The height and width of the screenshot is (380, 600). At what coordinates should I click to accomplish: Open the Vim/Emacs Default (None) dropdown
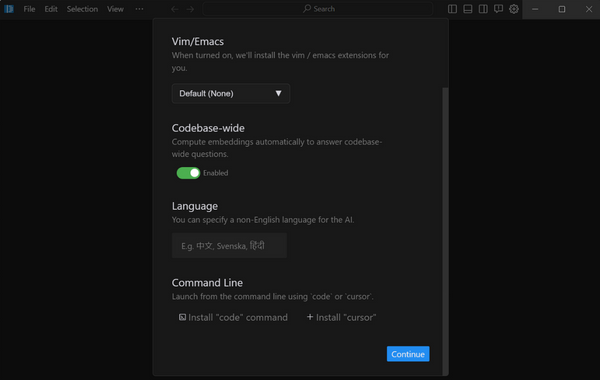[231, 93]
